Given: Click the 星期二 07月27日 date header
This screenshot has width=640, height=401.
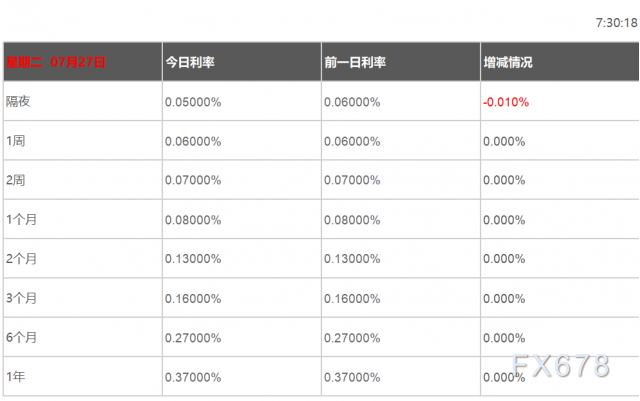Looking at the screenshot, I should click(56, 62).
